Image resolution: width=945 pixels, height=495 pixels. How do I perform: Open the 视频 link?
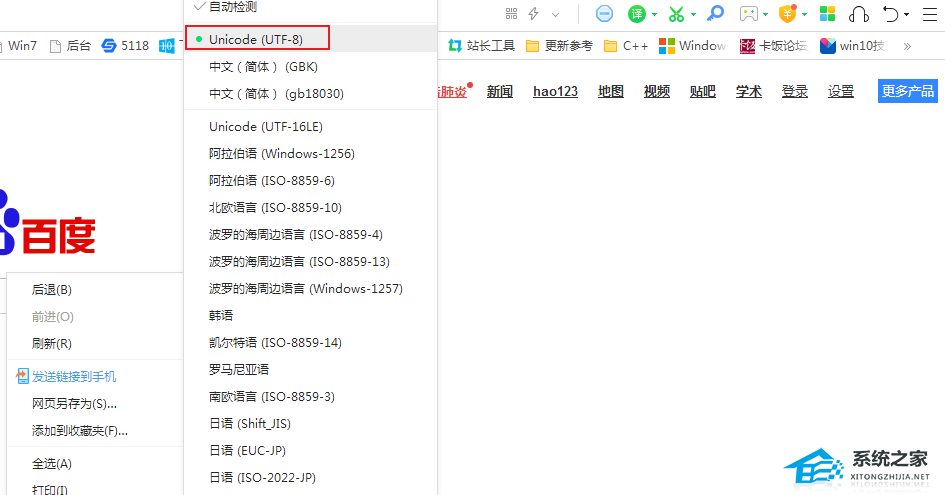click(656, 92)
